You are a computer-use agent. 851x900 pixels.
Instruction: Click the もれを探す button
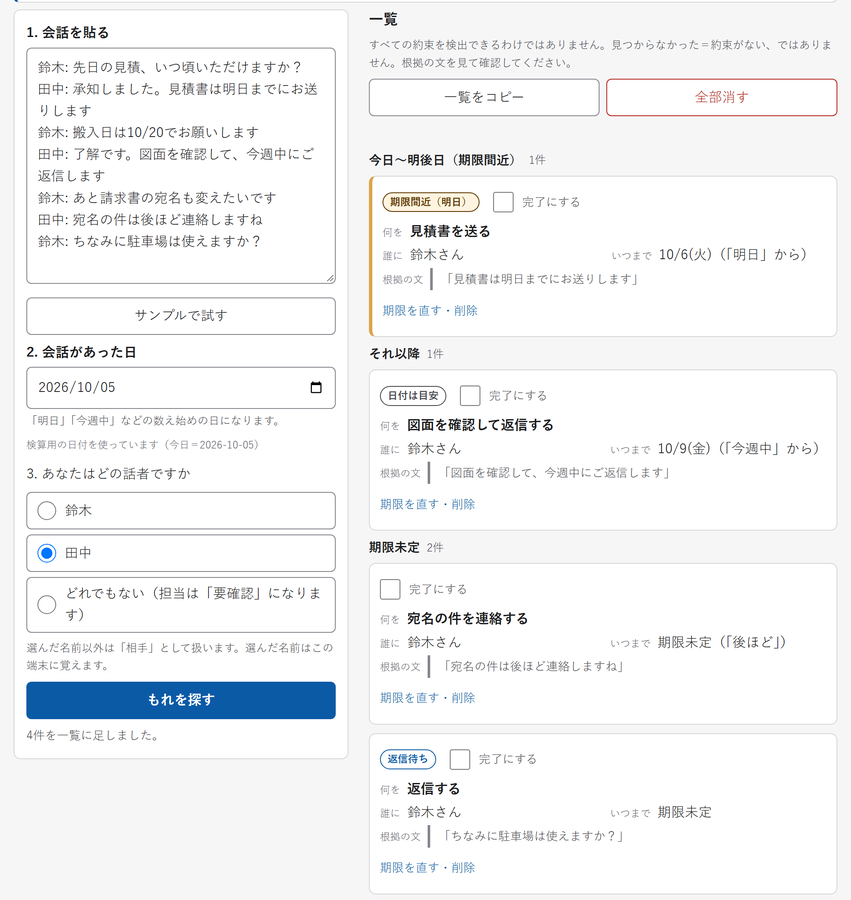181,700
